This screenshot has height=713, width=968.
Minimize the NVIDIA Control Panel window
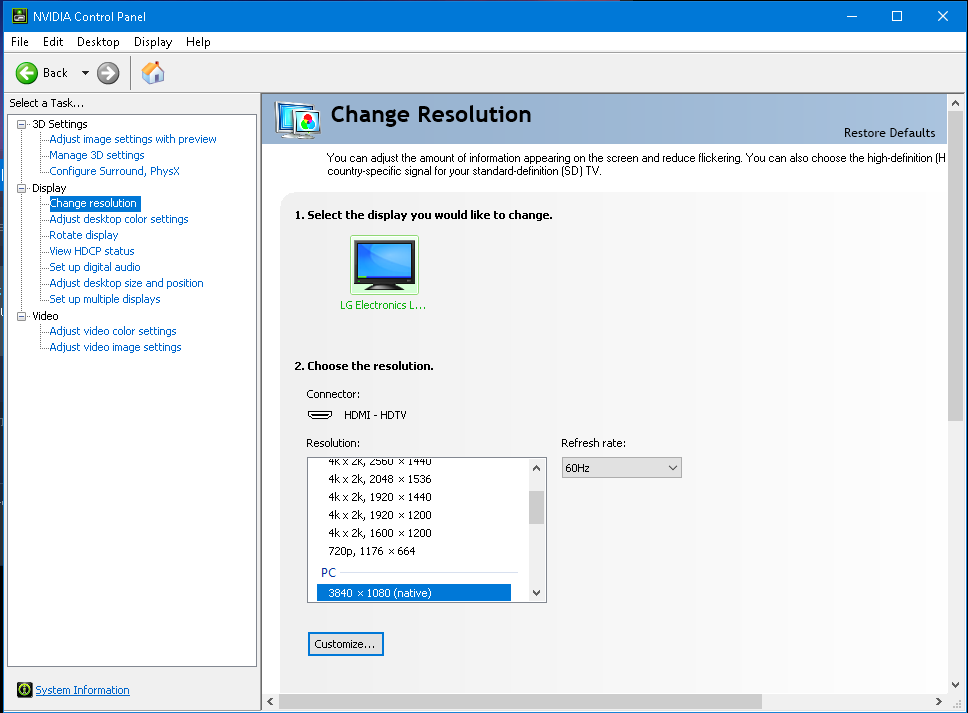[x=852, y=16]
